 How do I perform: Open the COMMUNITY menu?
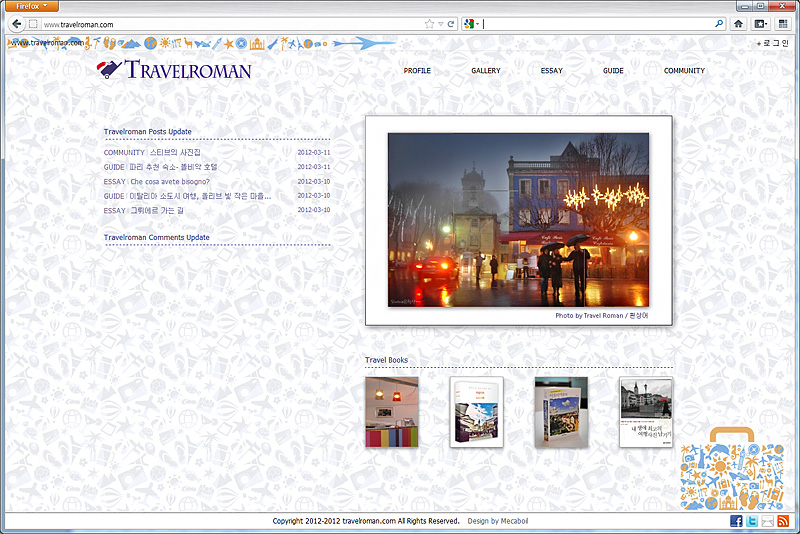[x=684, y=70]
